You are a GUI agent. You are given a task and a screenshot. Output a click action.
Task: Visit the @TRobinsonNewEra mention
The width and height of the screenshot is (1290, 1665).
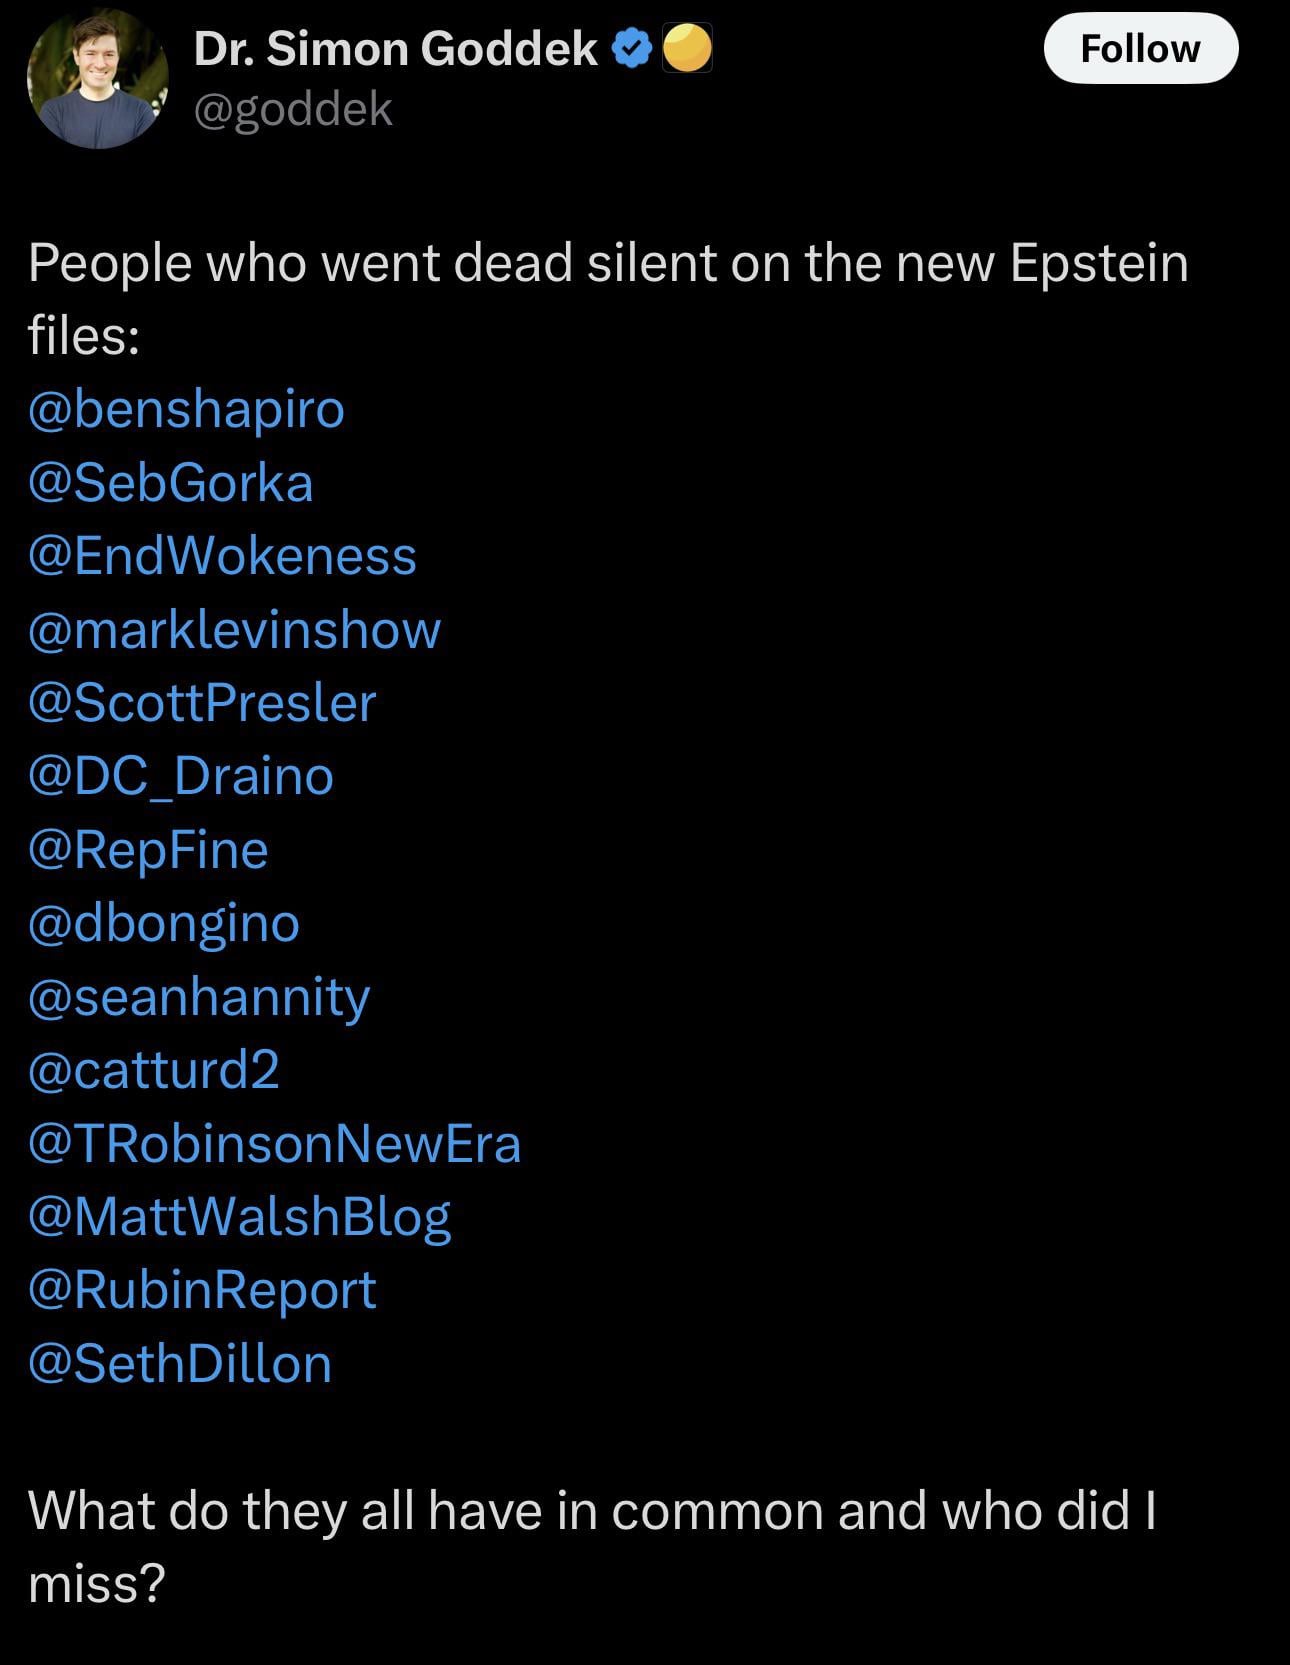tap(275, 1144)
